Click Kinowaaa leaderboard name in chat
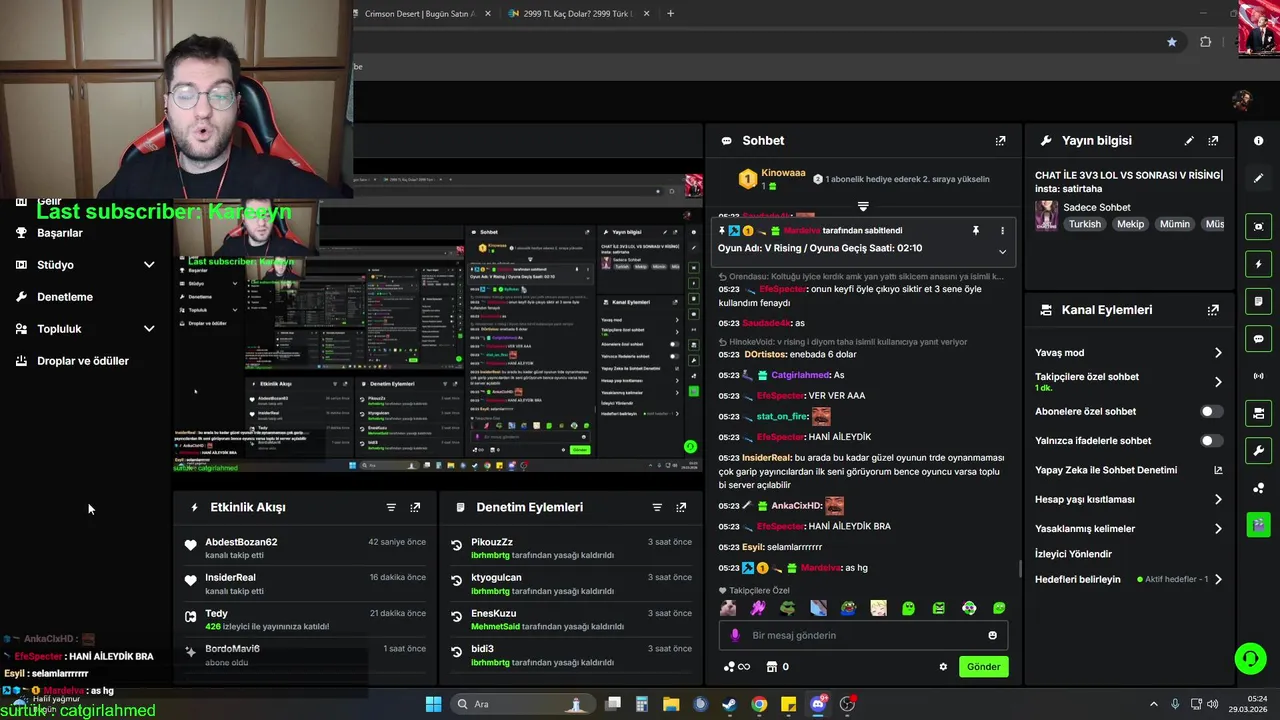 tap(783, 173)
